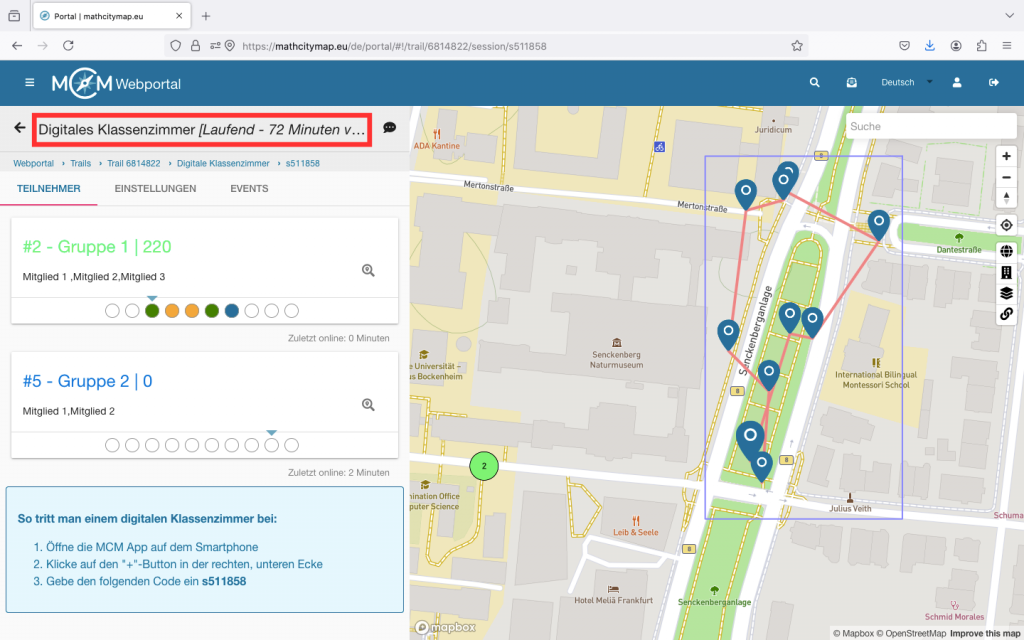1024x640 pixels.
Task: Open the chat speech bubble icon
Action: 390,128
